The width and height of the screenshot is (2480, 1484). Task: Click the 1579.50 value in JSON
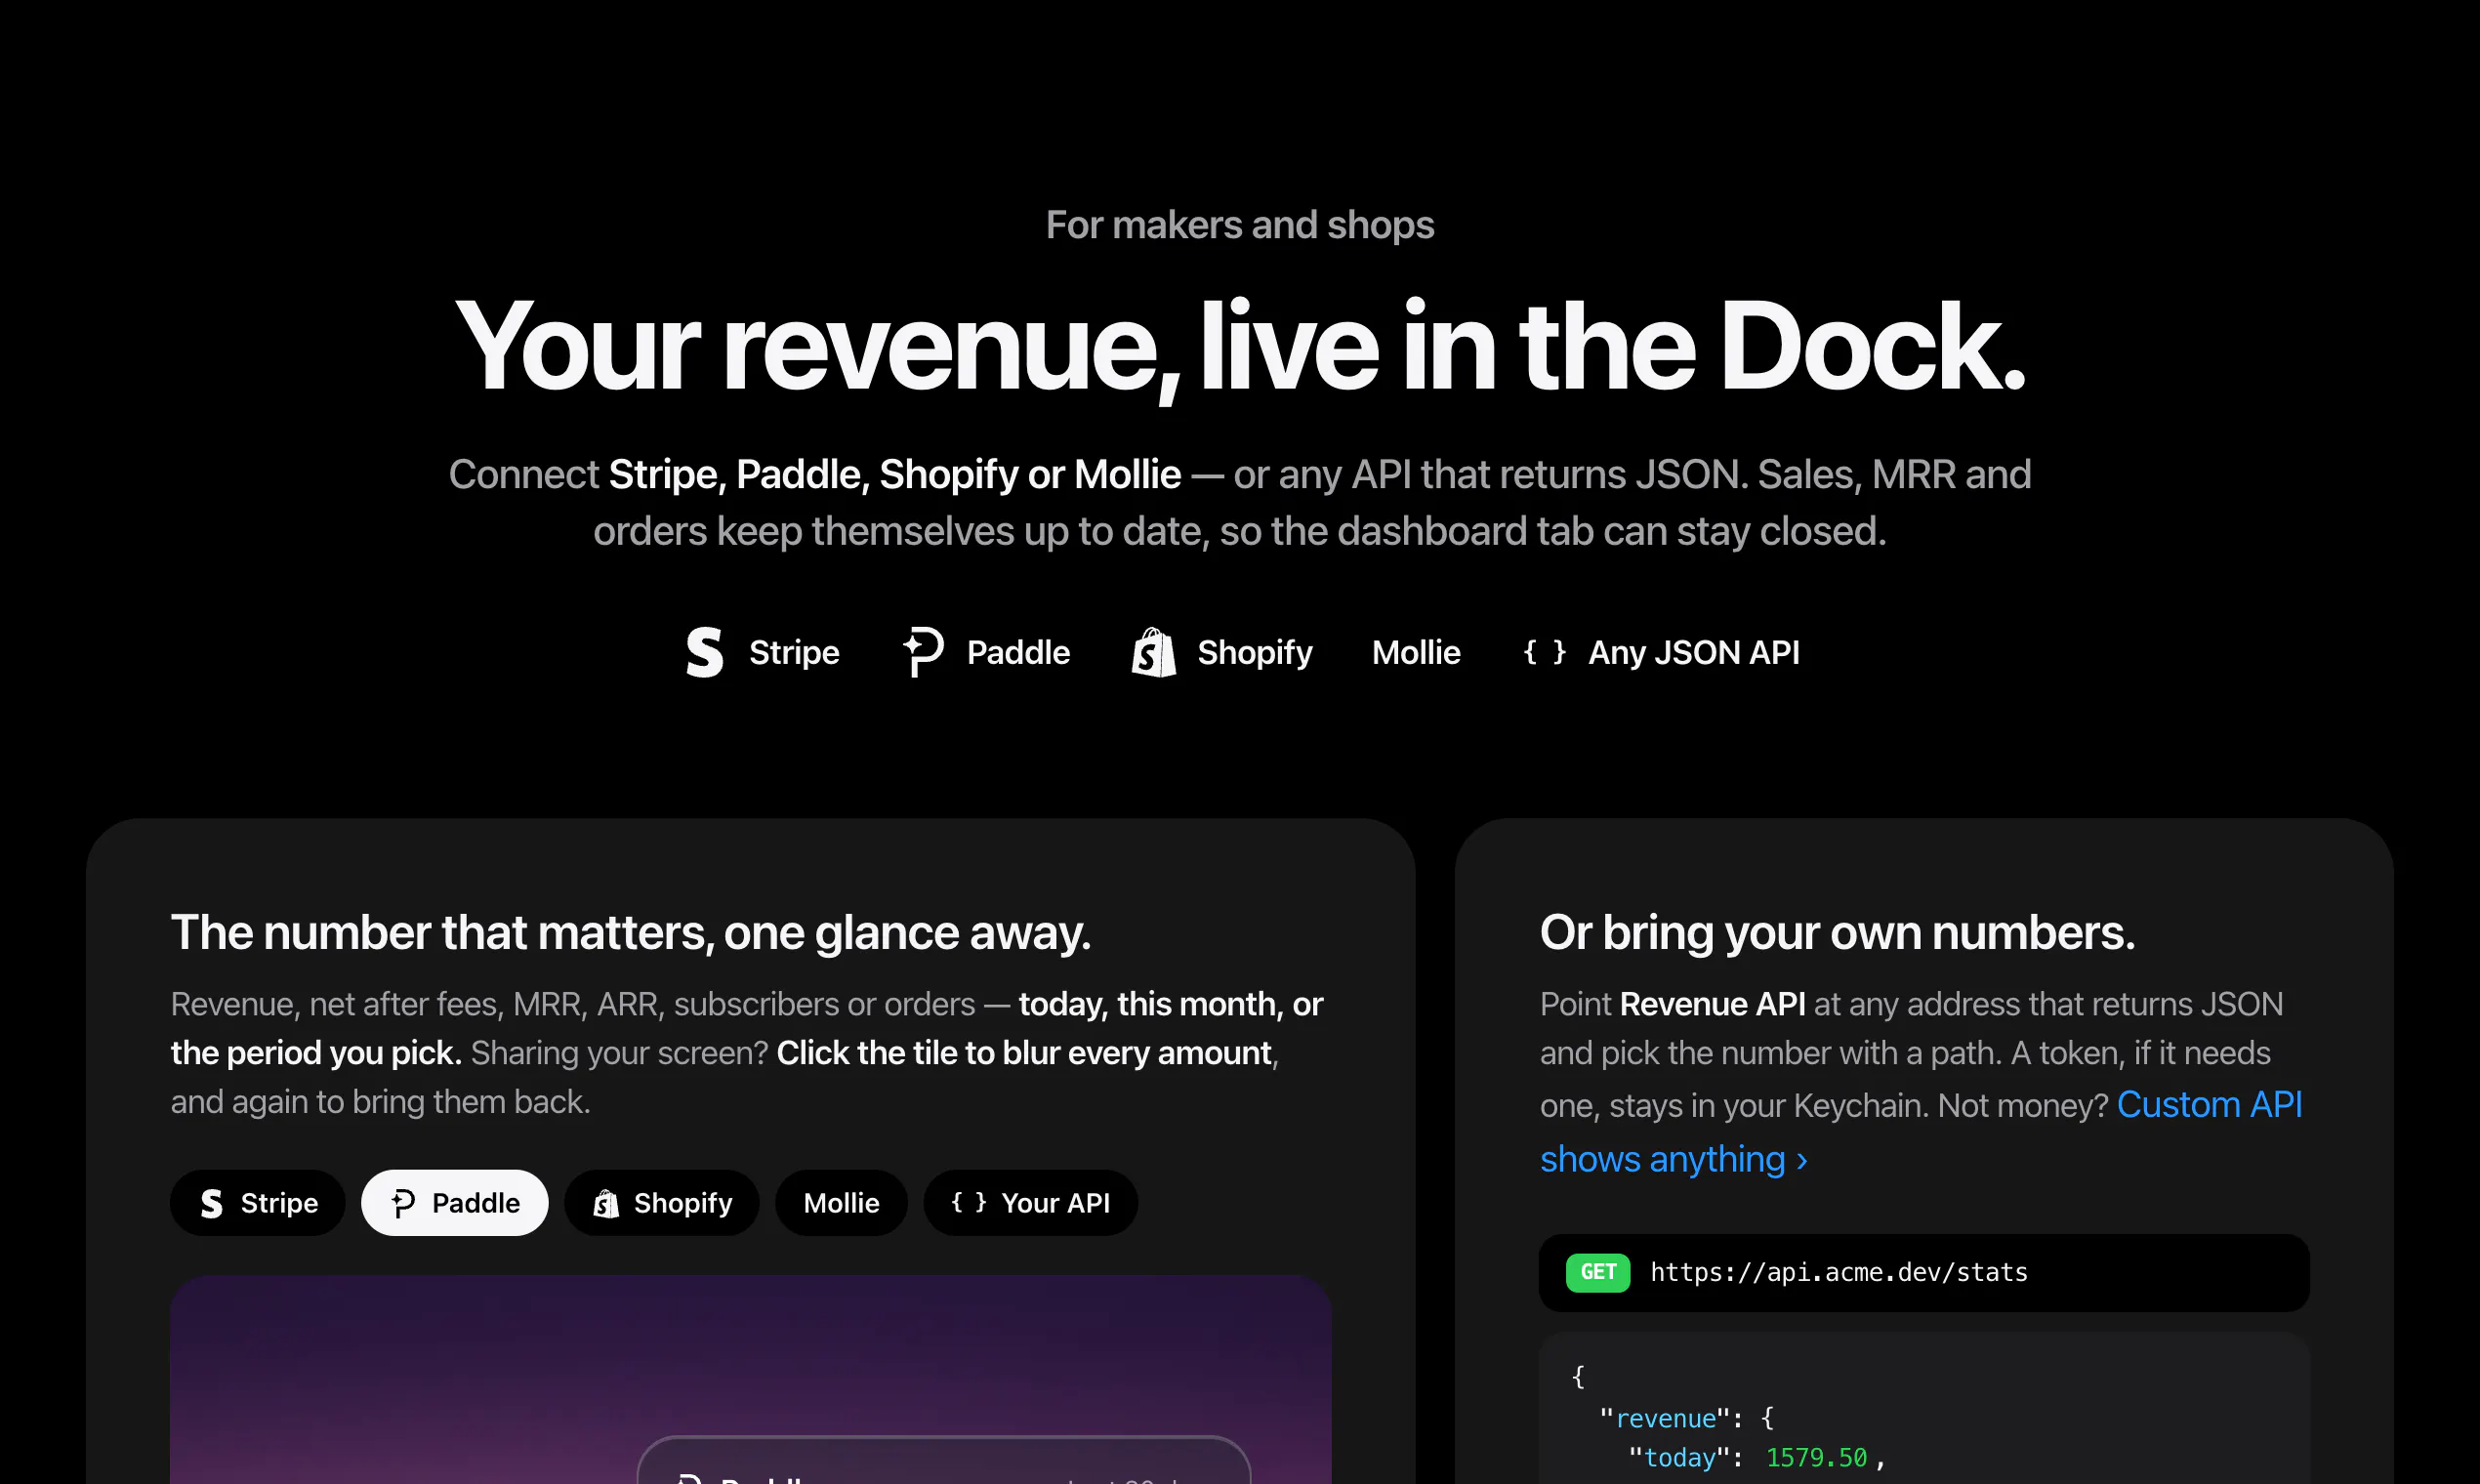coord(1817,1458)
